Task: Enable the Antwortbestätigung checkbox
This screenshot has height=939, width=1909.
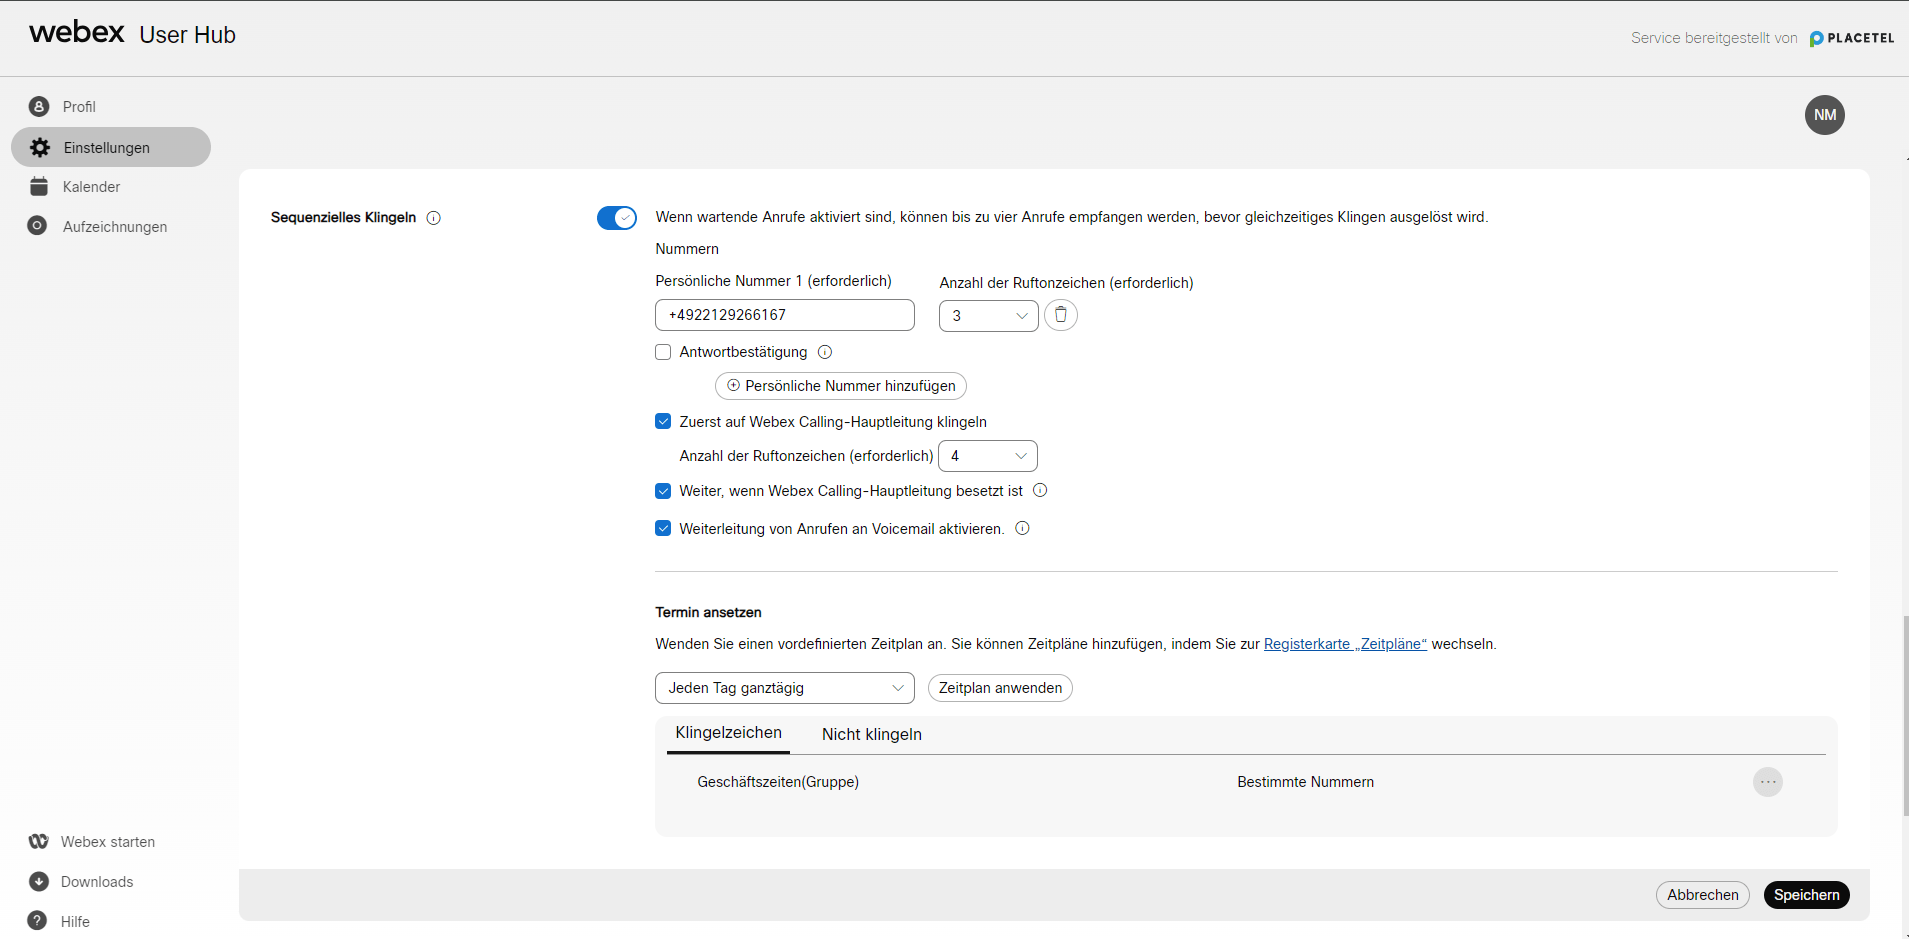Action: coord(663,352)
